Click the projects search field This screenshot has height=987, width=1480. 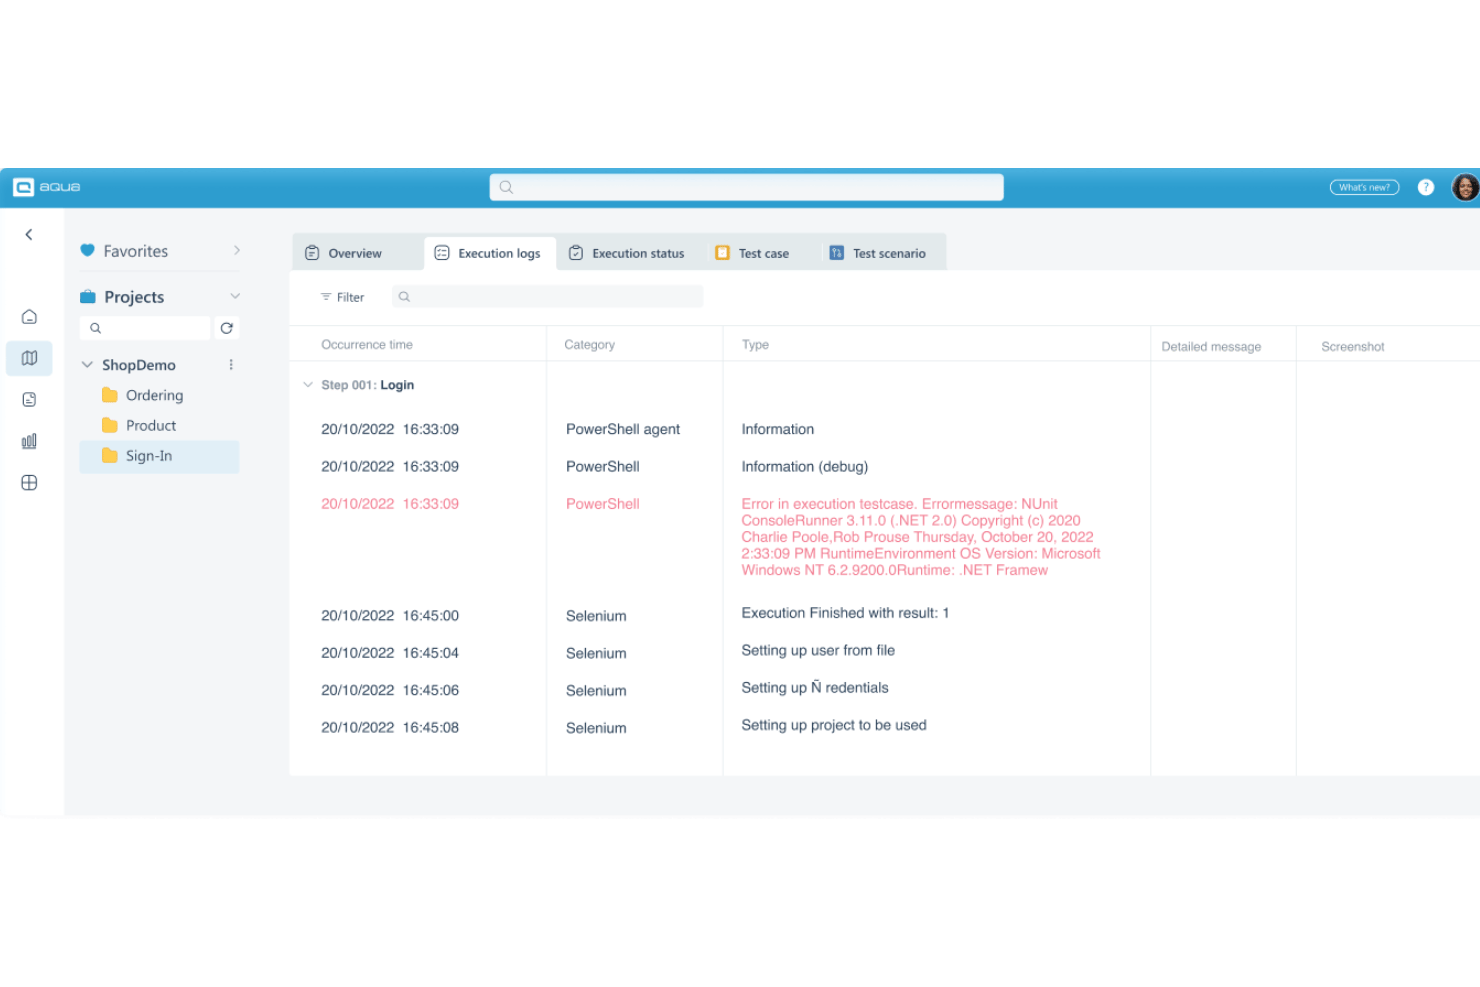pyautogui.click(x=145, y=328)
